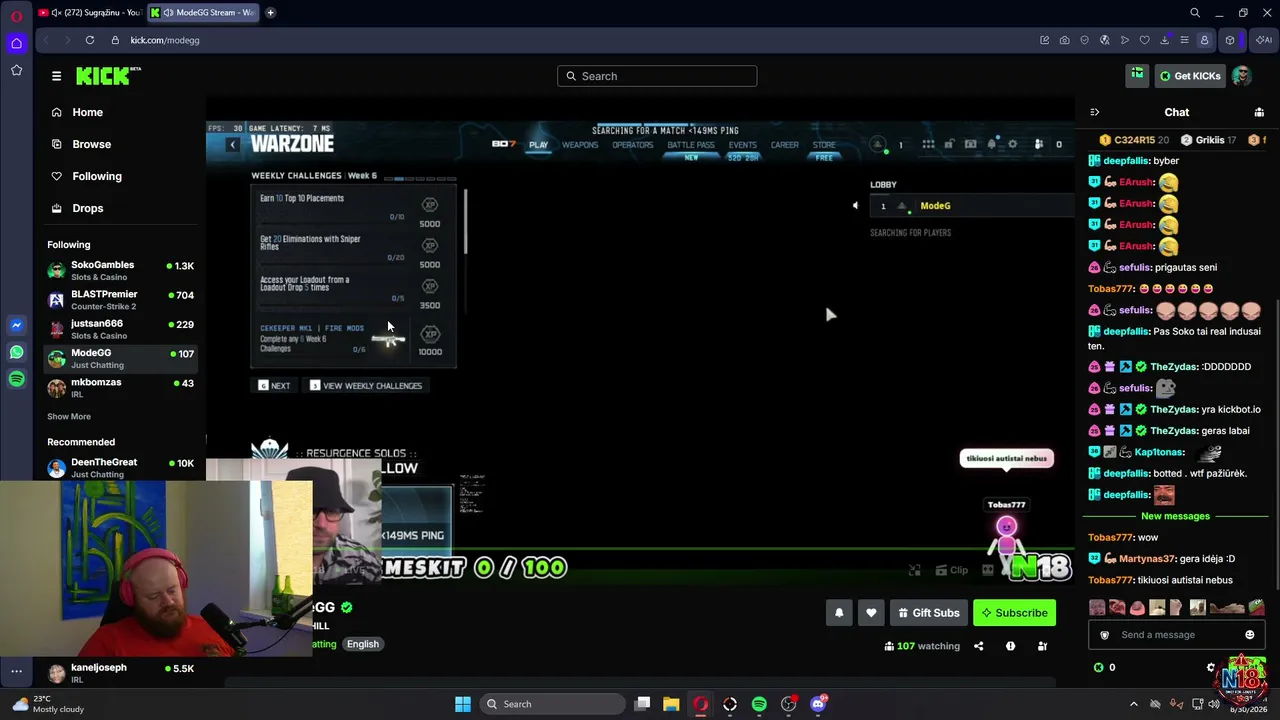Reload the kick.com page

pos(90,40)
